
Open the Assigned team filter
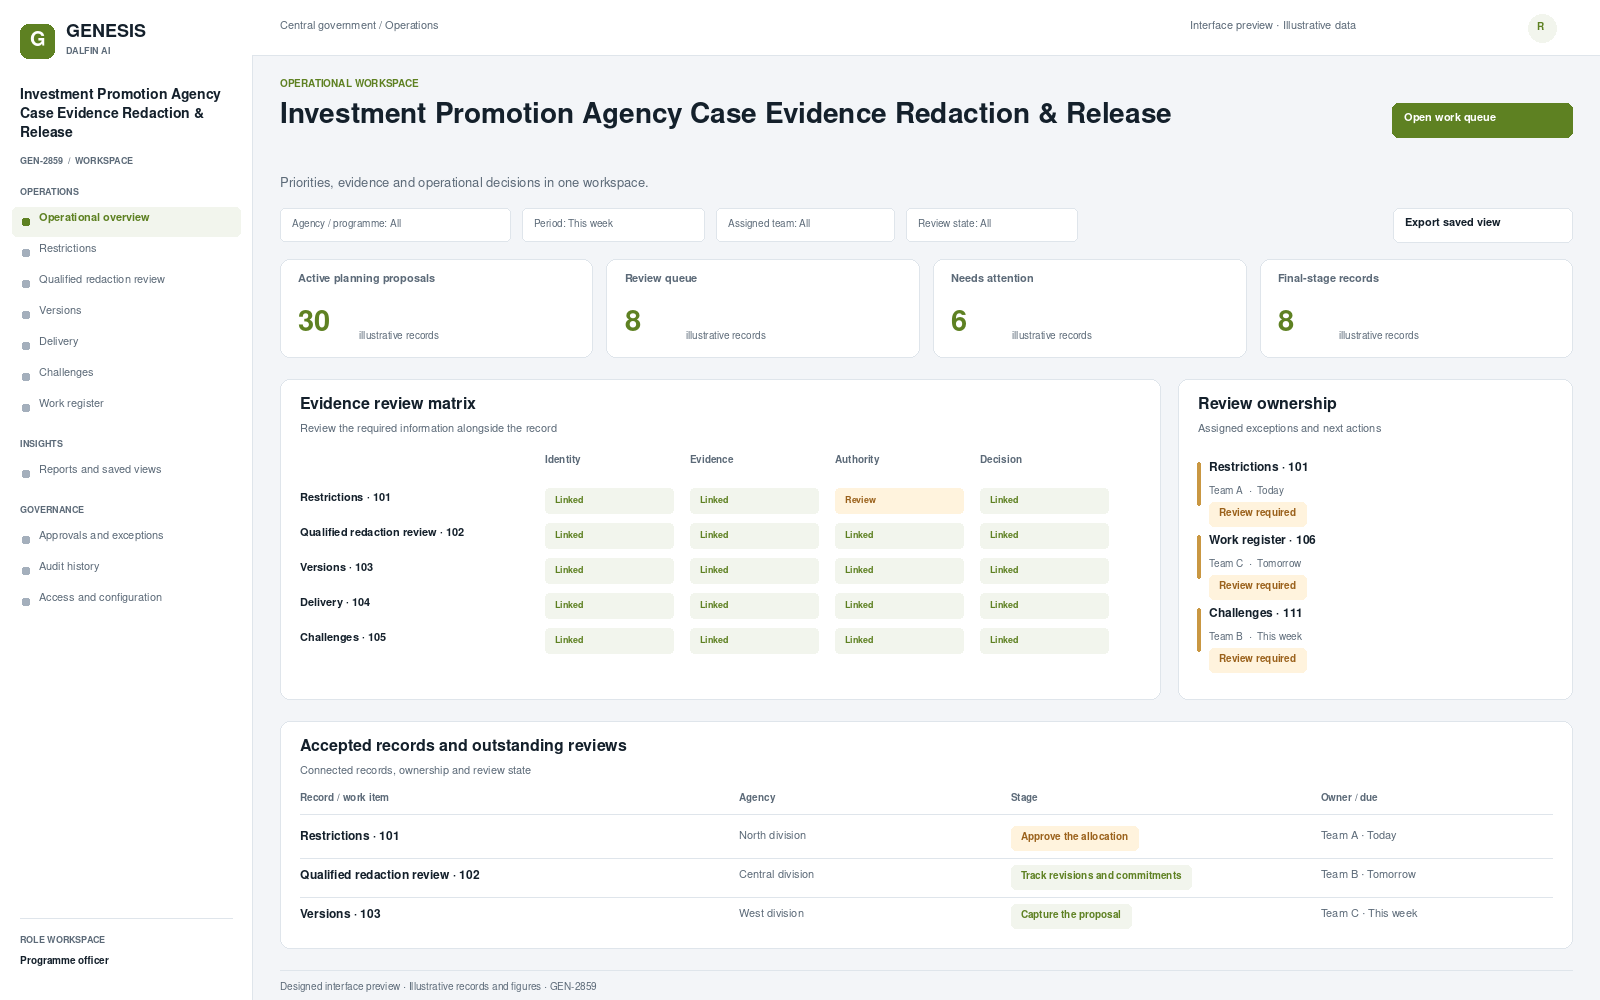[805, 225]
